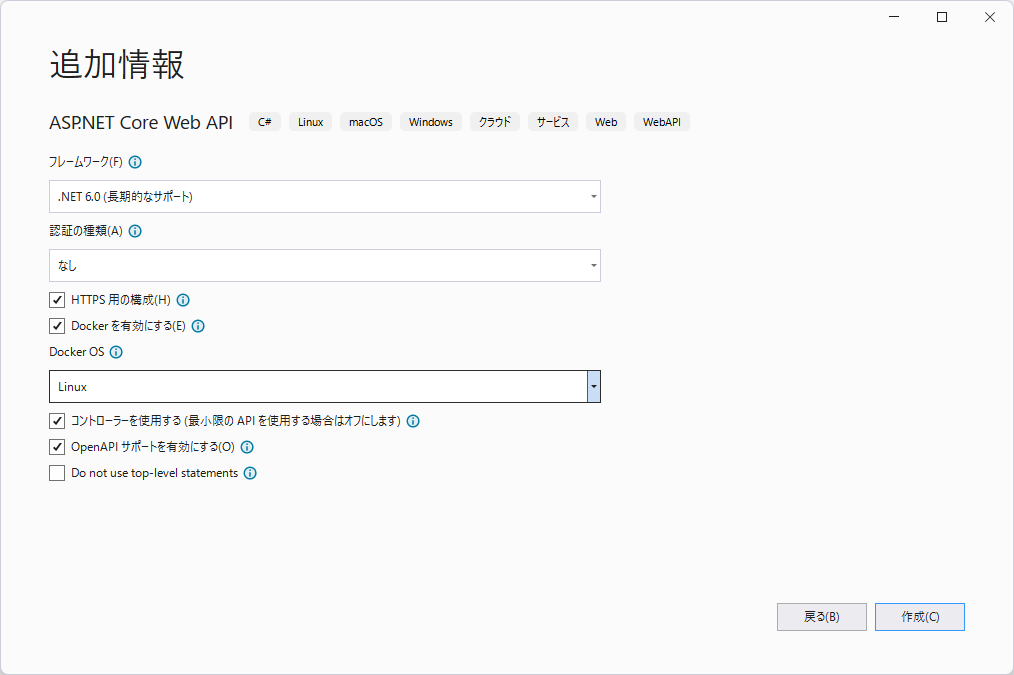Click the info icon beside HTTPS 用の構成
This screenshot has width=1014, height=675.
point(183,300)
